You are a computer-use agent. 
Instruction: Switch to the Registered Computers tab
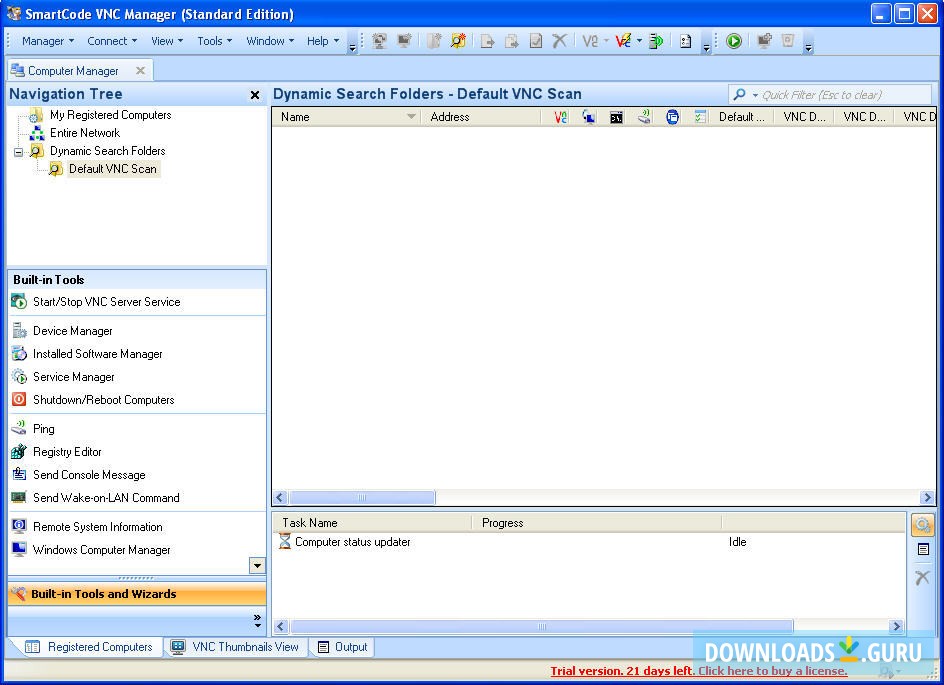(x=88, y=646)
